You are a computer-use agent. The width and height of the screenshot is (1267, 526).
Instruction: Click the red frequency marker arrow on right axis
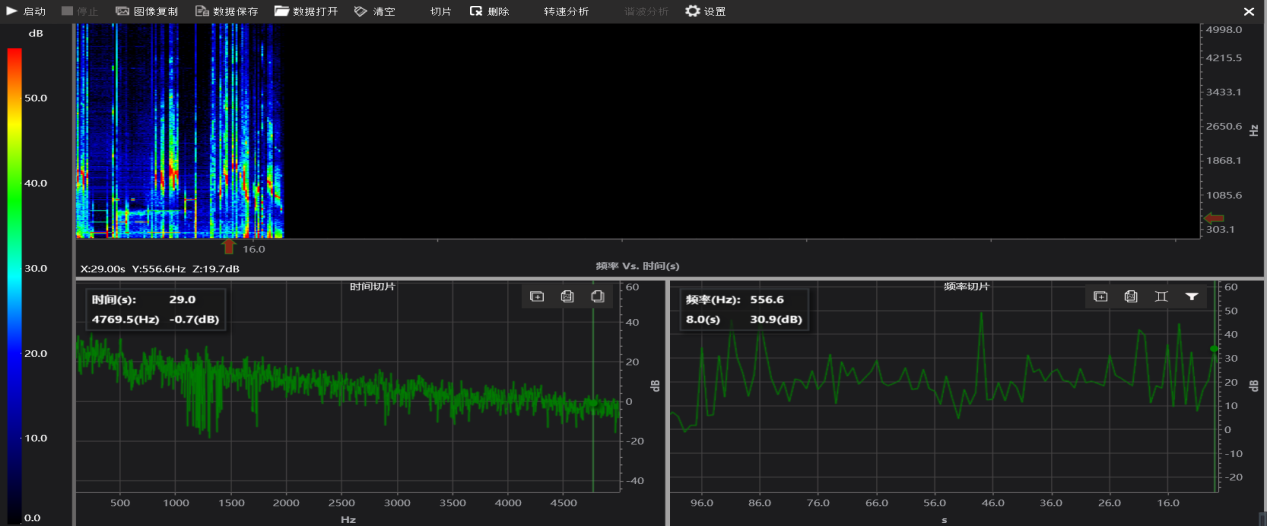click(1213, 218)
